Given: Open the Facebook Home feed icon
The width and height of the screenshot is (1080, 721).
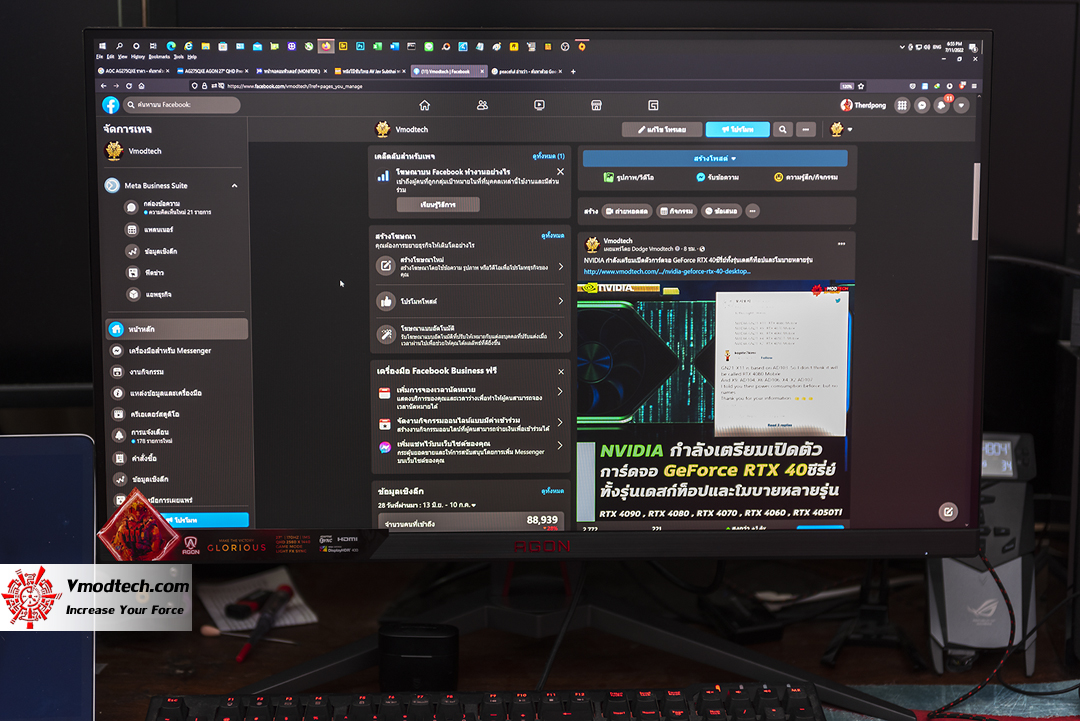Looking at the screenshot, I should [424, 105].
